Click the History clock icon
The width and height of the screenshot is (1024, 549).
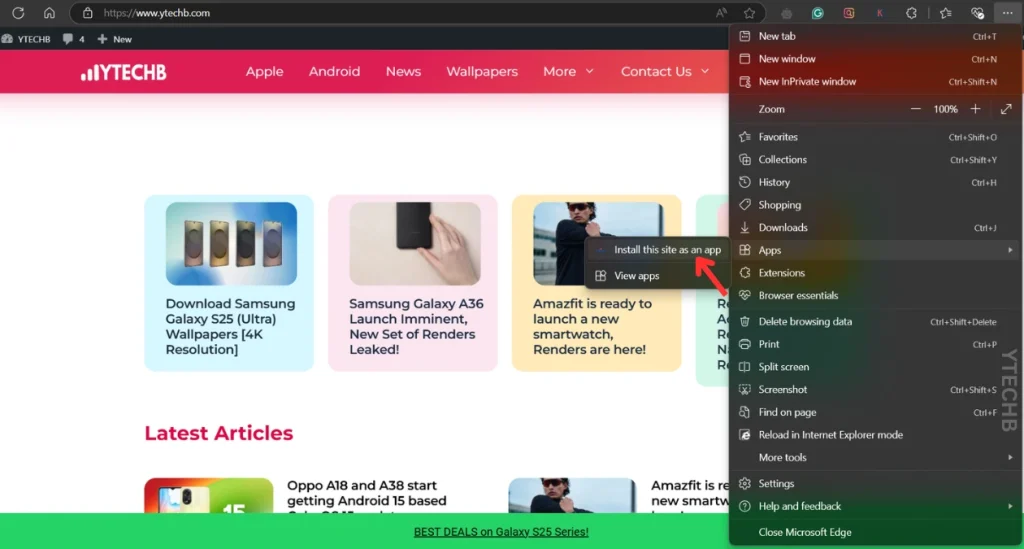[x=744, y=182]
